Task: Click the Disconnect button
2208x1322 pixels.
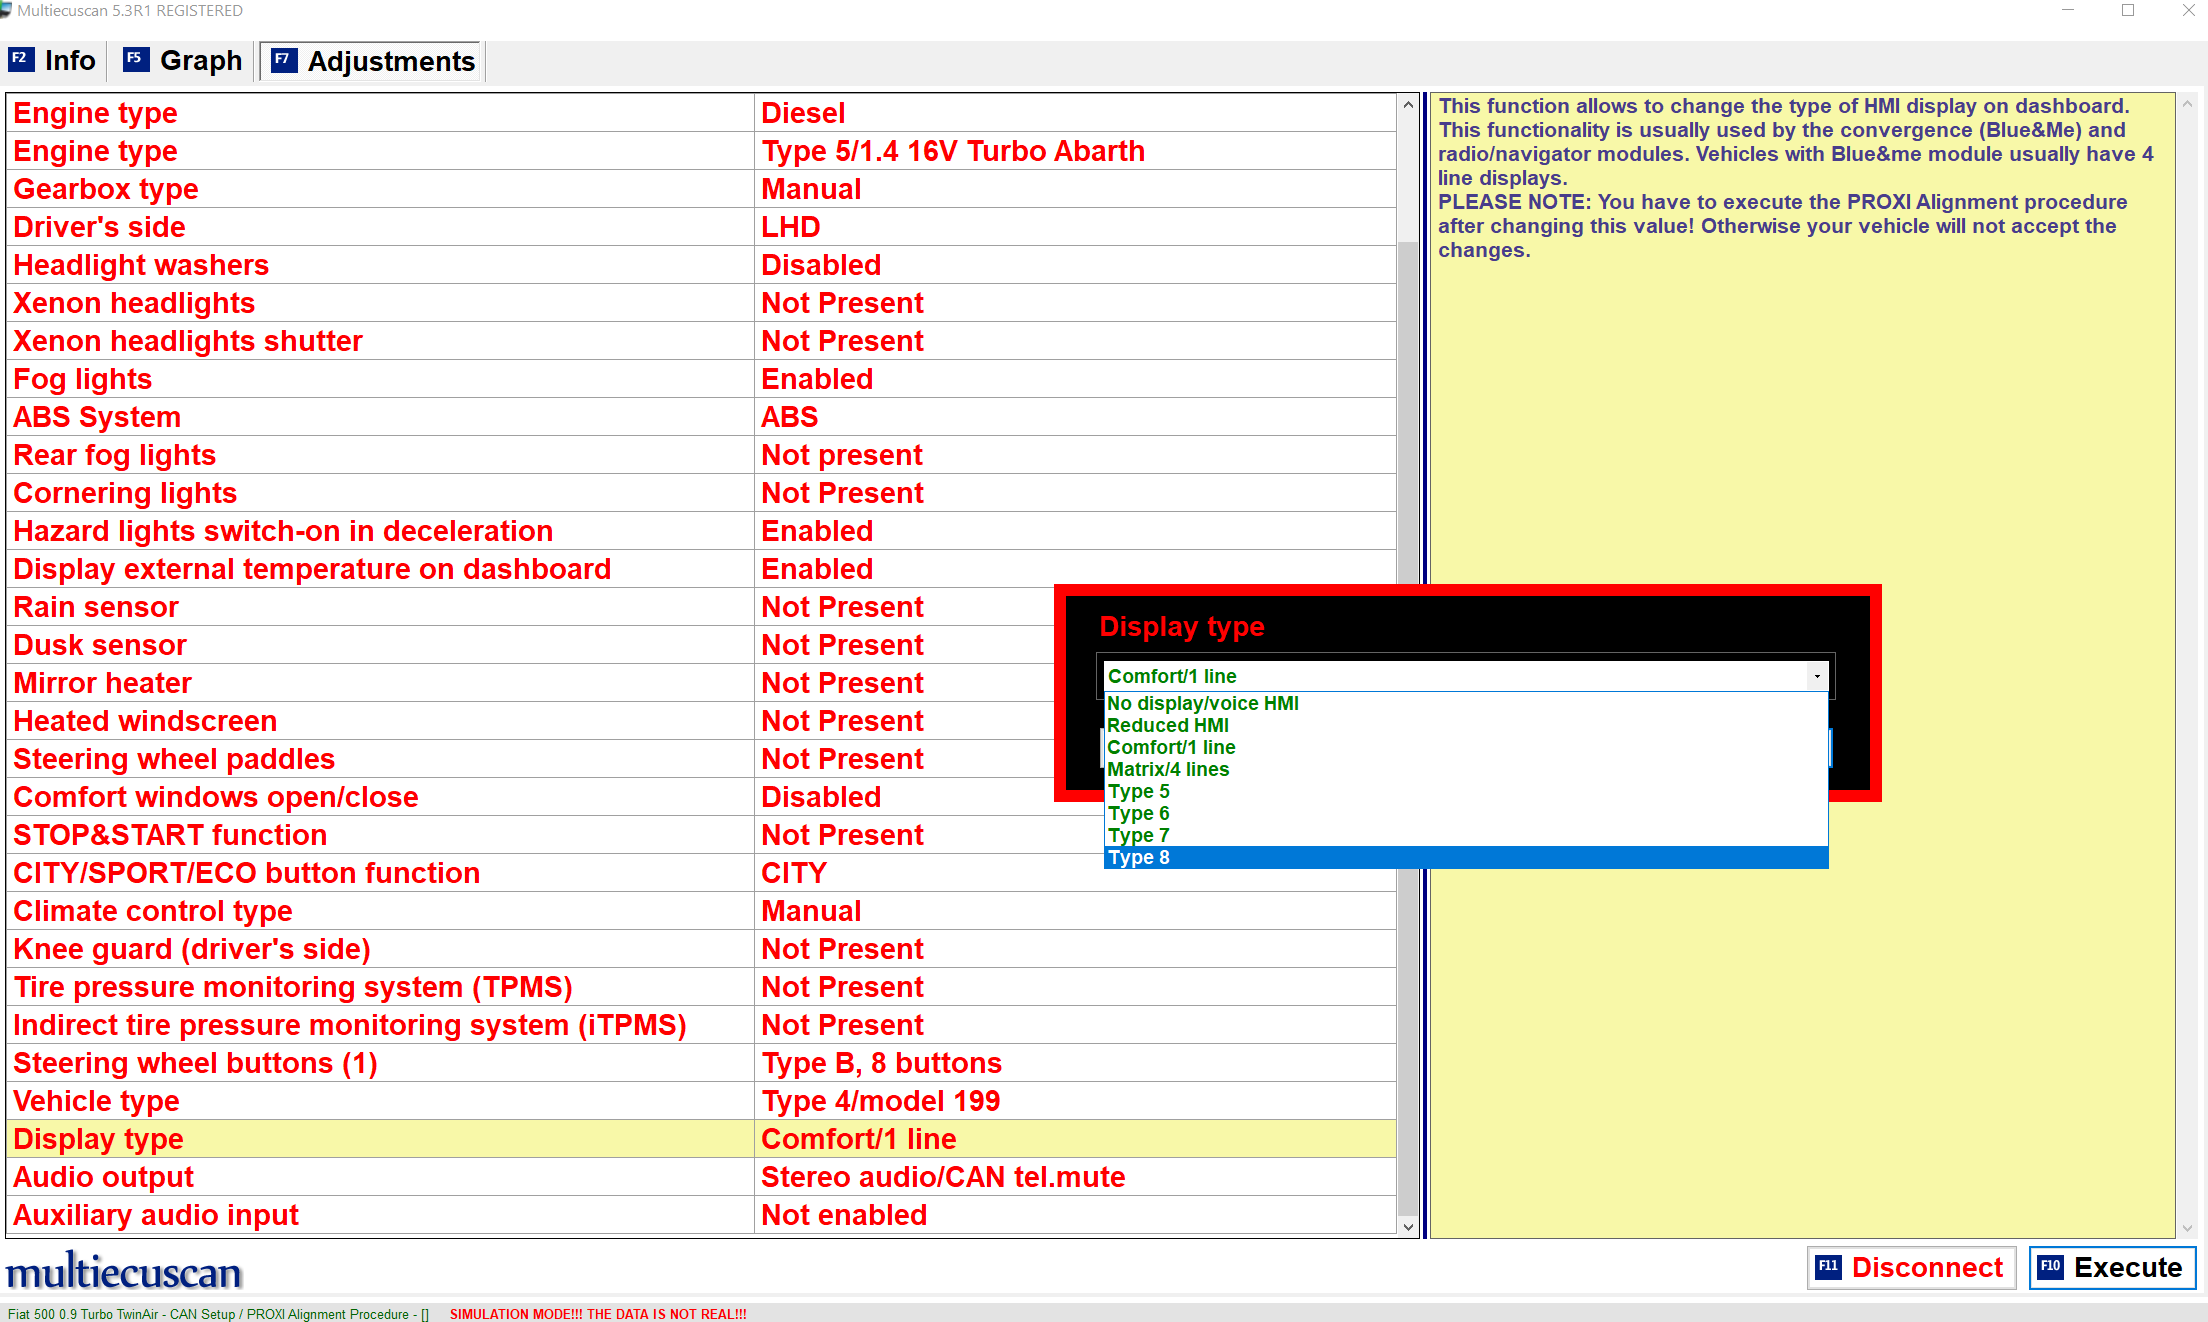Action: (1911, 1267)
